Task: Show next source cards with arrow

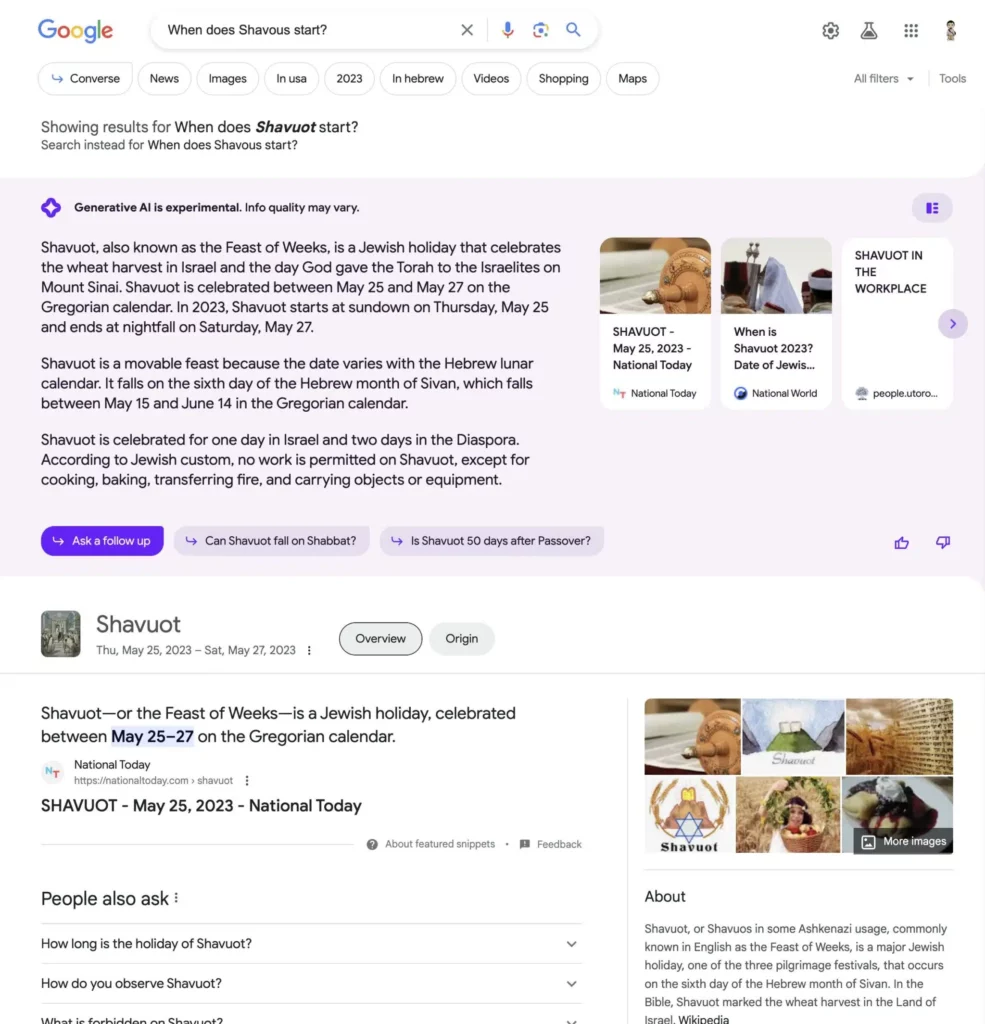Action: pyautogui.click(x=952, y=324)
